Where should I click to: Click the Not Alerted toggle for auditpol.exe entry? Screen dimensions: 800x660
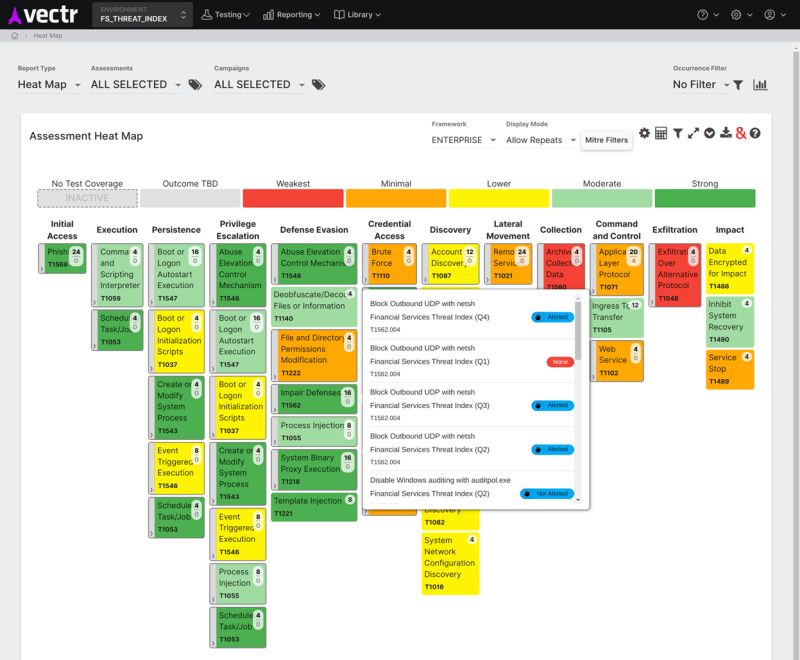(546, 492)
